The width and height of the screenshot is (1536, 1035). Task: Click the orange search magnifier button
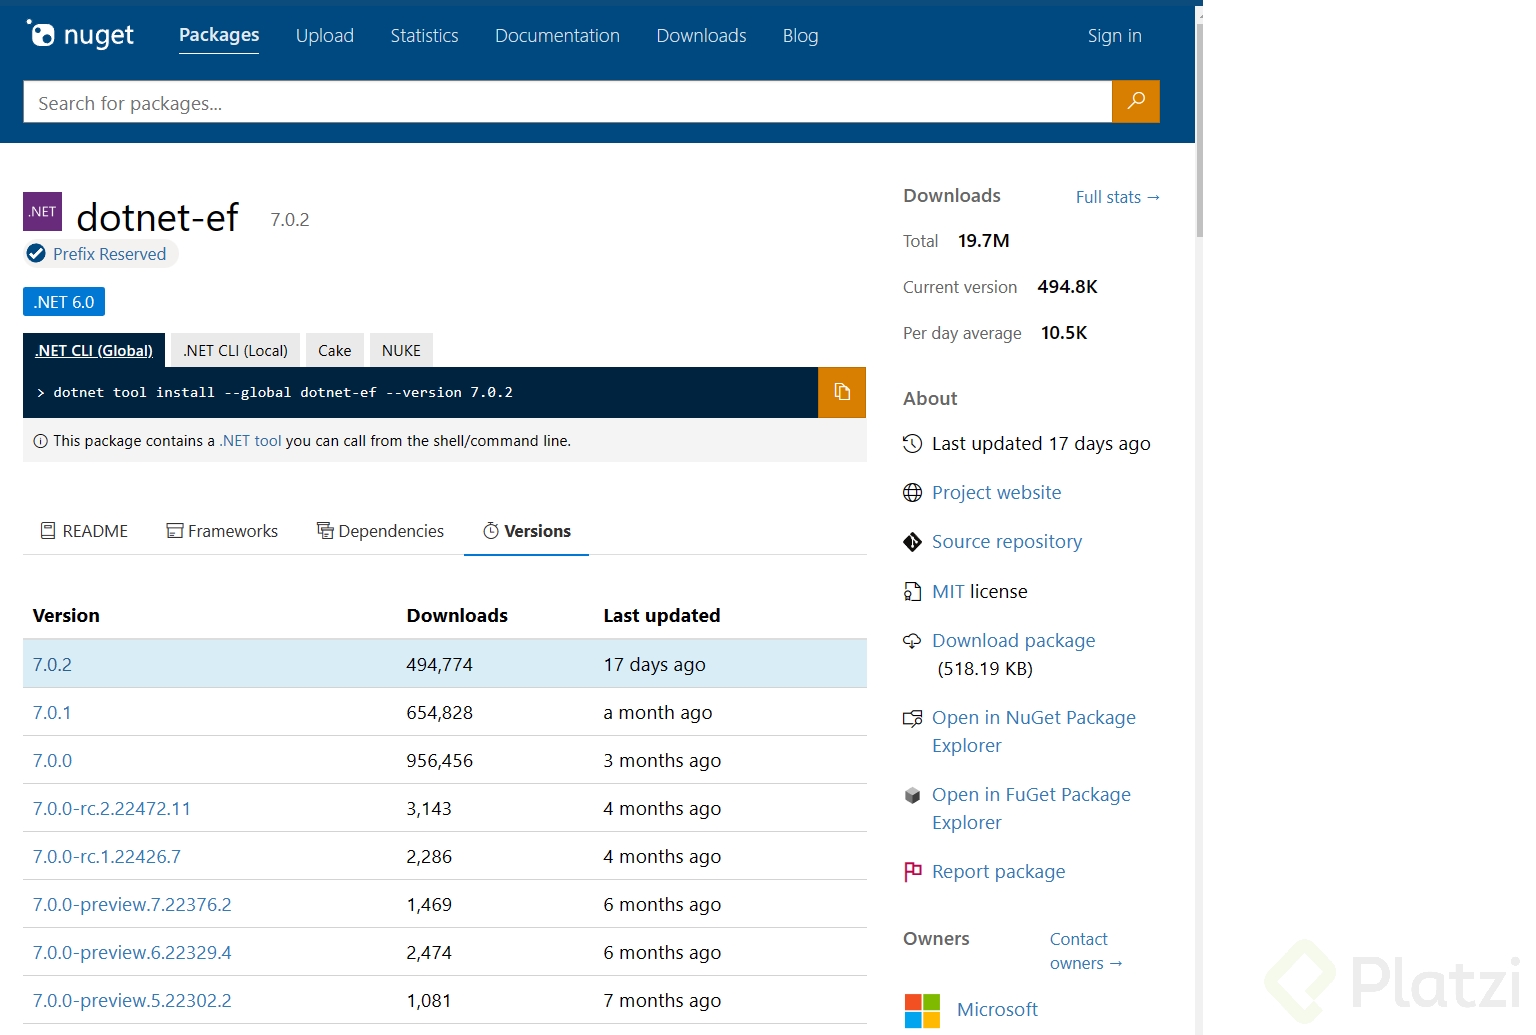coord(1136,101)
